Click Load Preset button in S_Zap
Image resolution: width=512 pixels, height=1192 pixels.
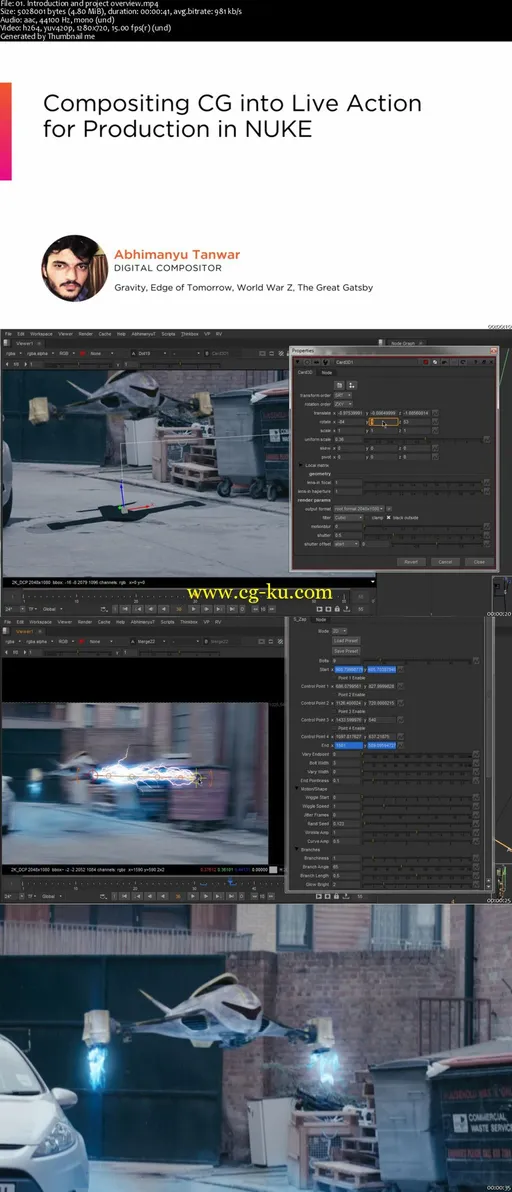346,641
